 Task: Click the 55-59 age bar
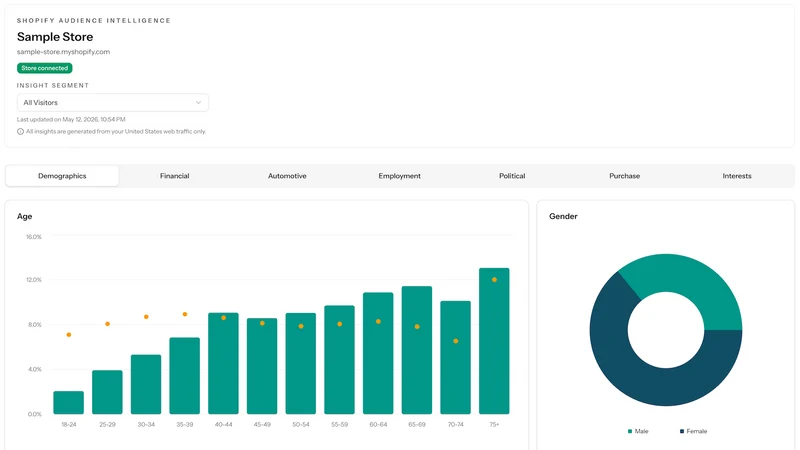[339, 360]
